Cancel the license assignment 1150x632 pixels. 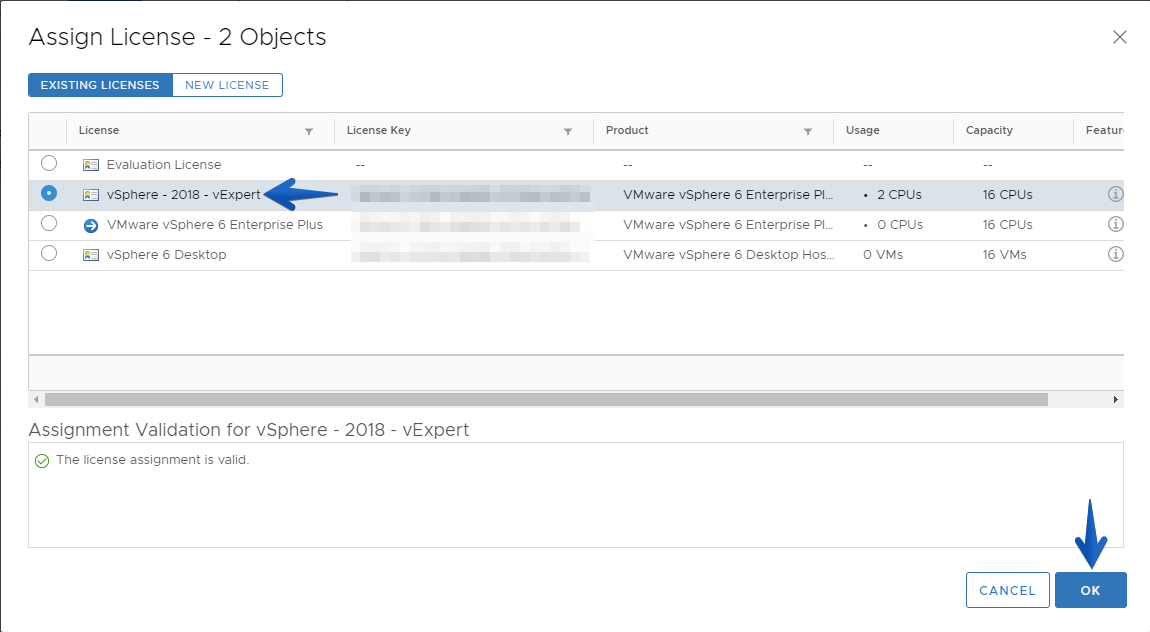[1008, 590]
